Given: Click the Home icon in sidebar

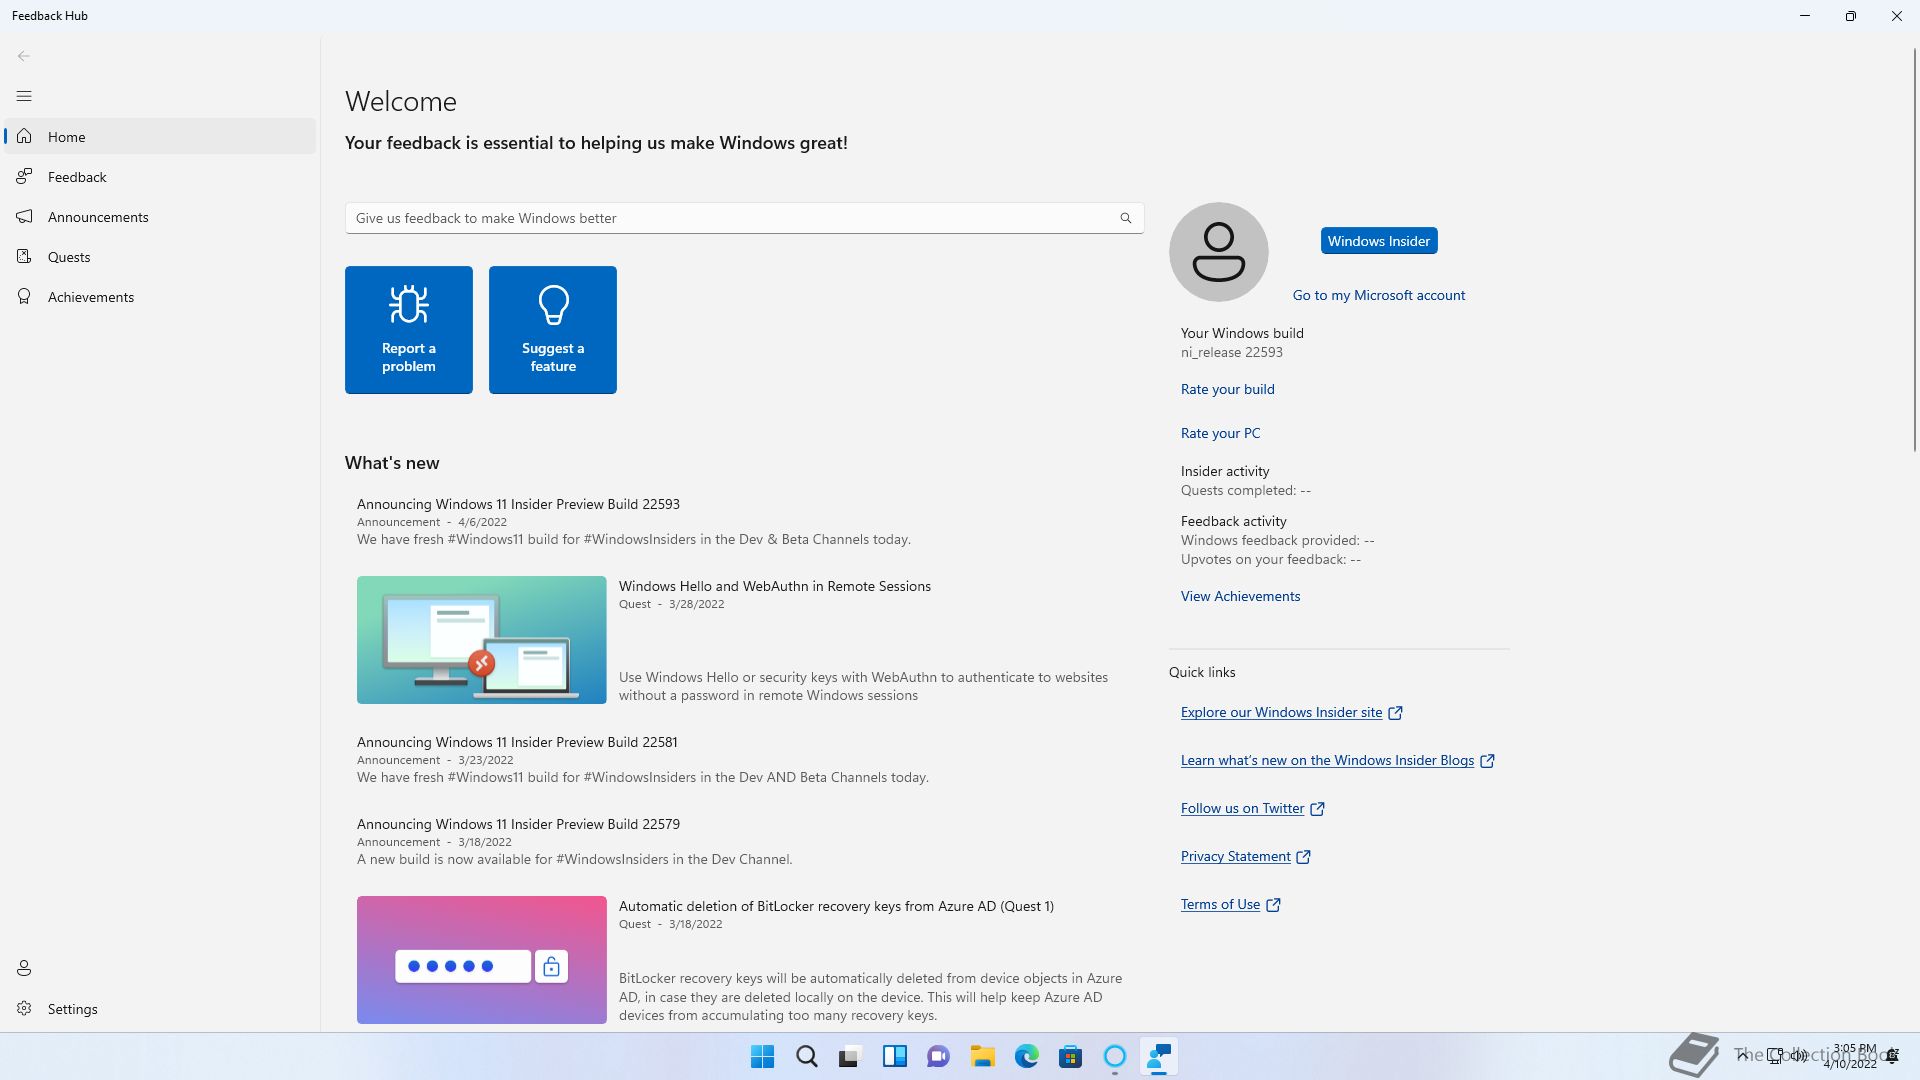Looking at the screenshot, I should point(24,136).
